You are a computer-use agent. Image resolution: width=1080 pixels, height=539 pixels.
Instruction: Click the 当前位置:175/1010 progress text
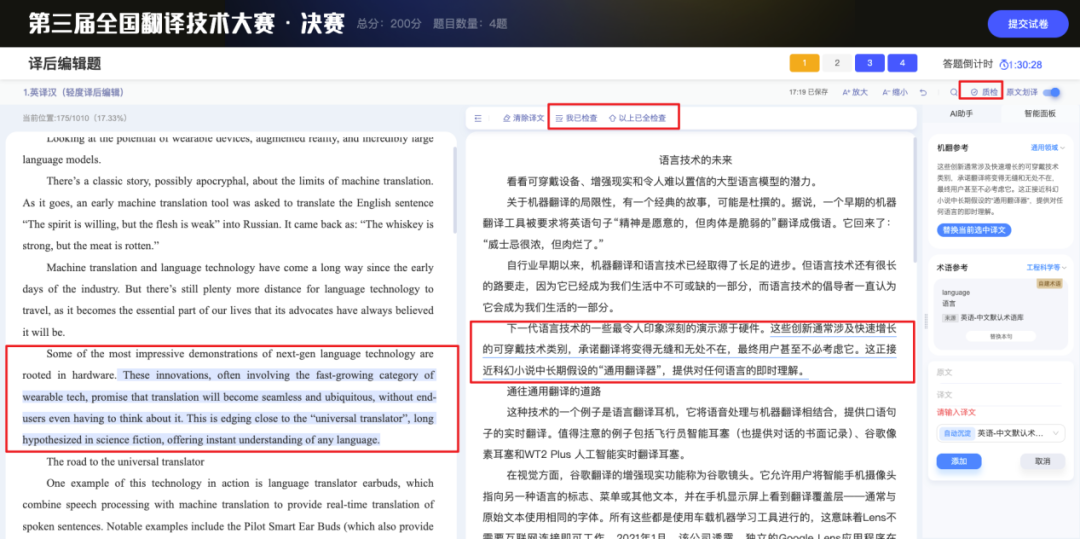pos(74,118)
